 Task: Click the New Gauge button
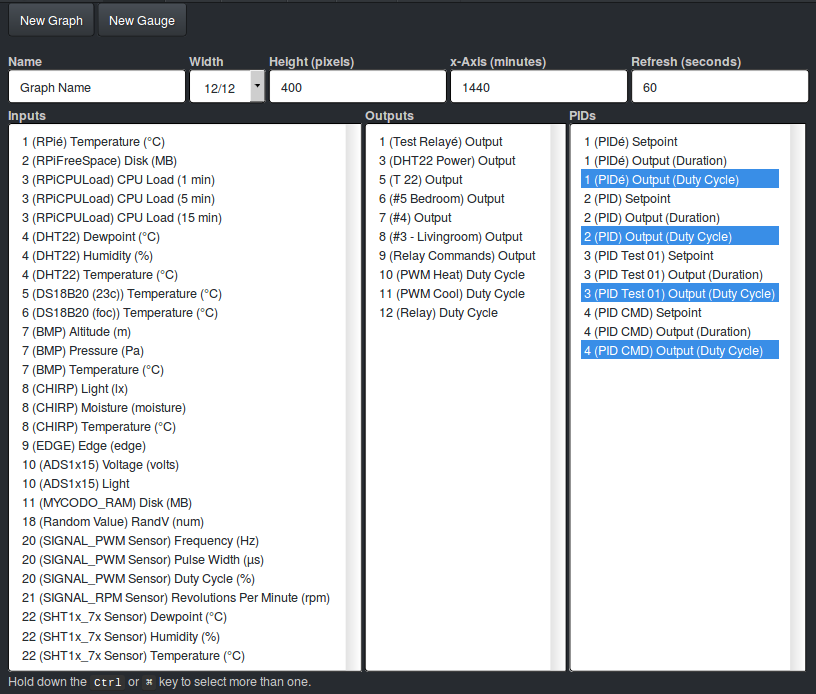click(x=142, y=20)
